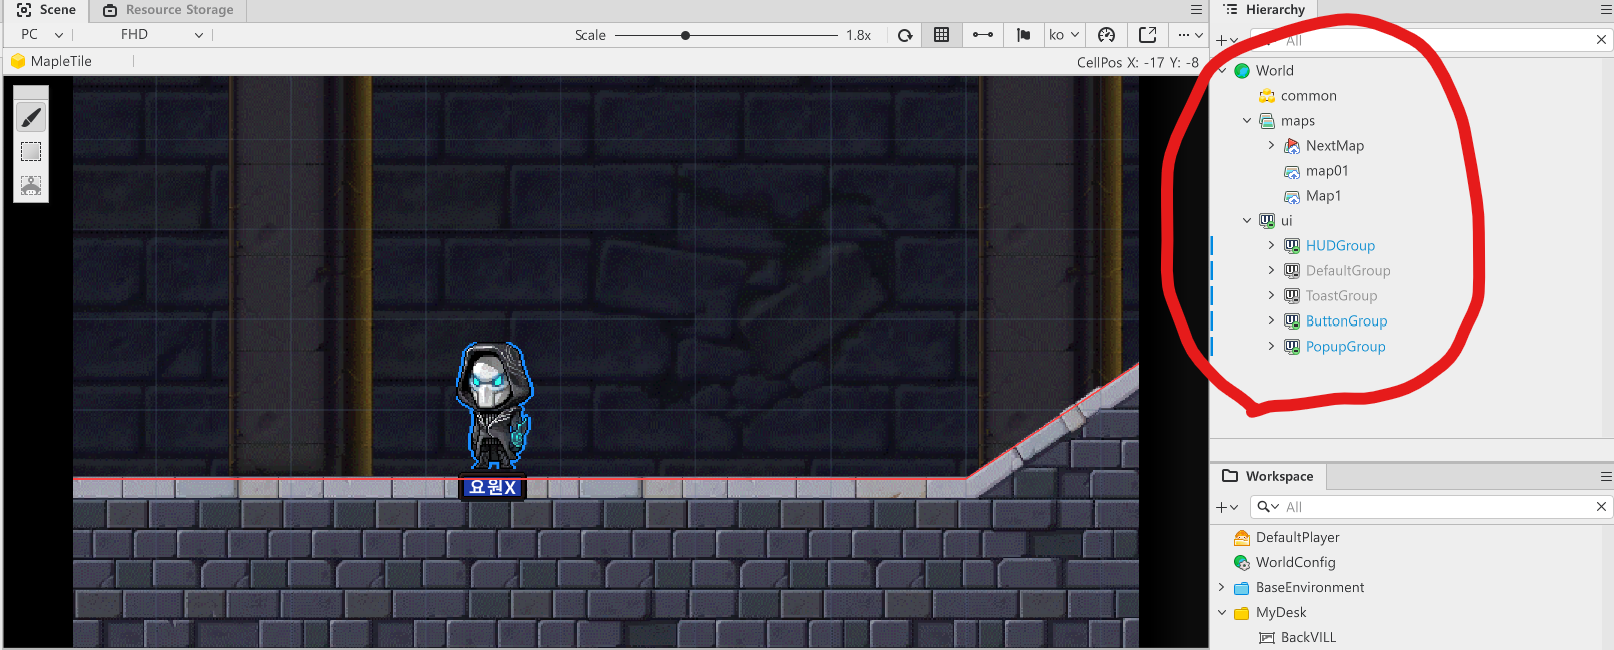This screenshot has width=1614, height=650.
Task: Collapse the MyDesk folder
Action: point(1222,613)
